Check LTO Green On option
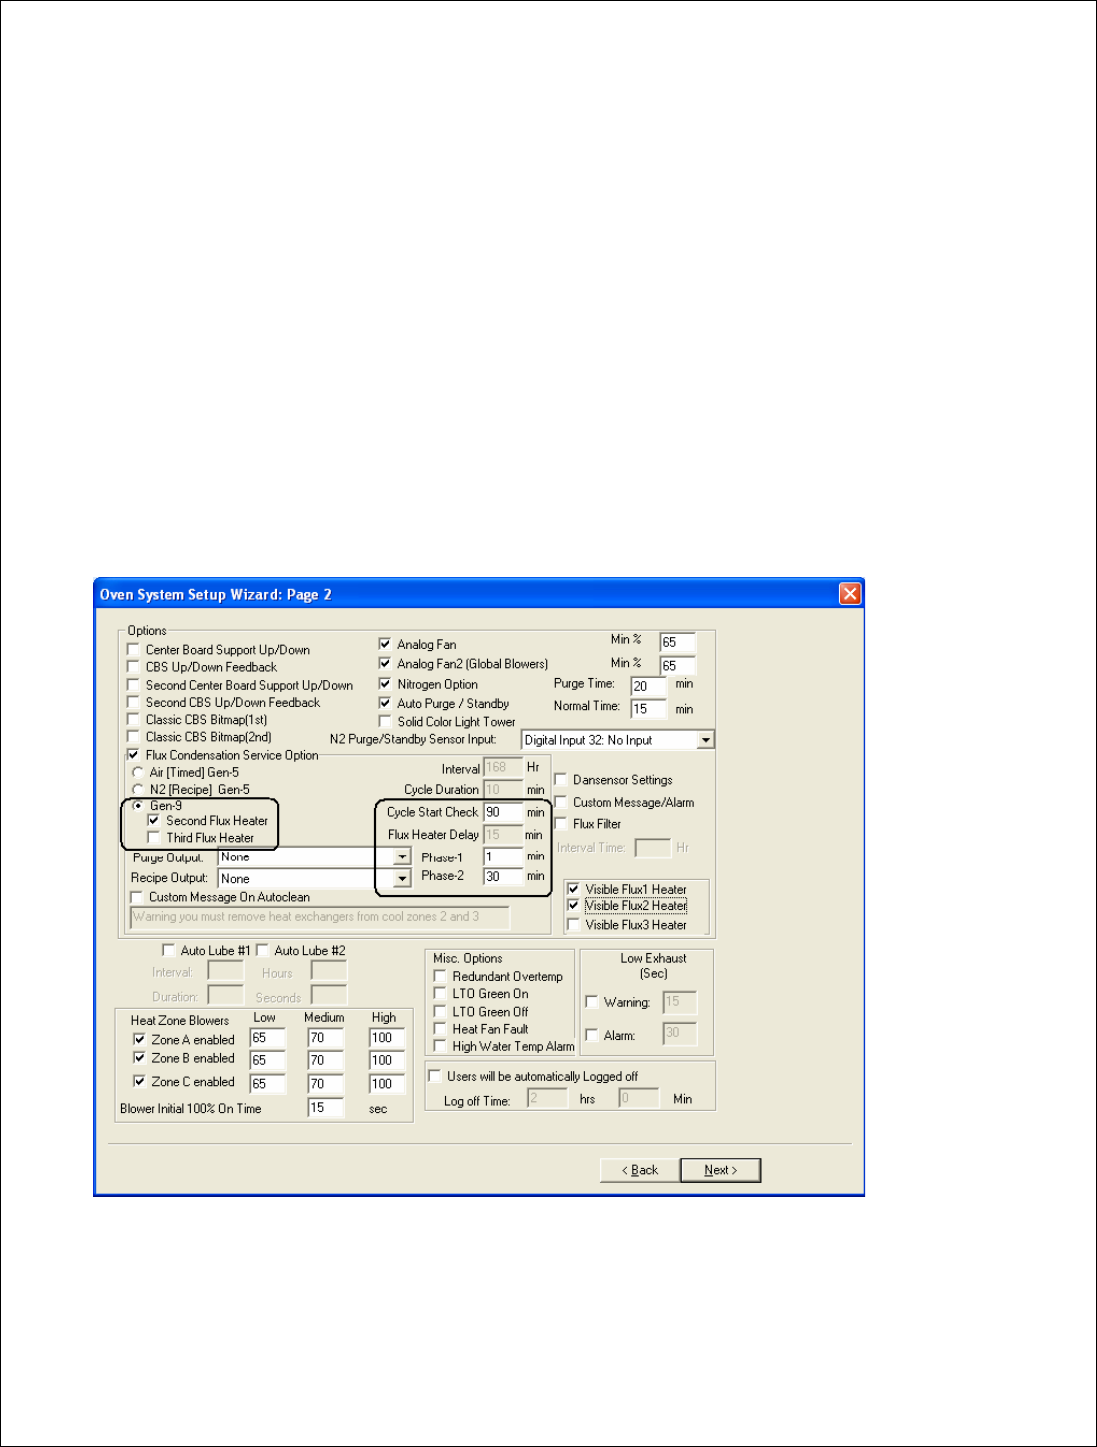The height and width of the screenshot is (1447, 1097). (x=440, y=994)
